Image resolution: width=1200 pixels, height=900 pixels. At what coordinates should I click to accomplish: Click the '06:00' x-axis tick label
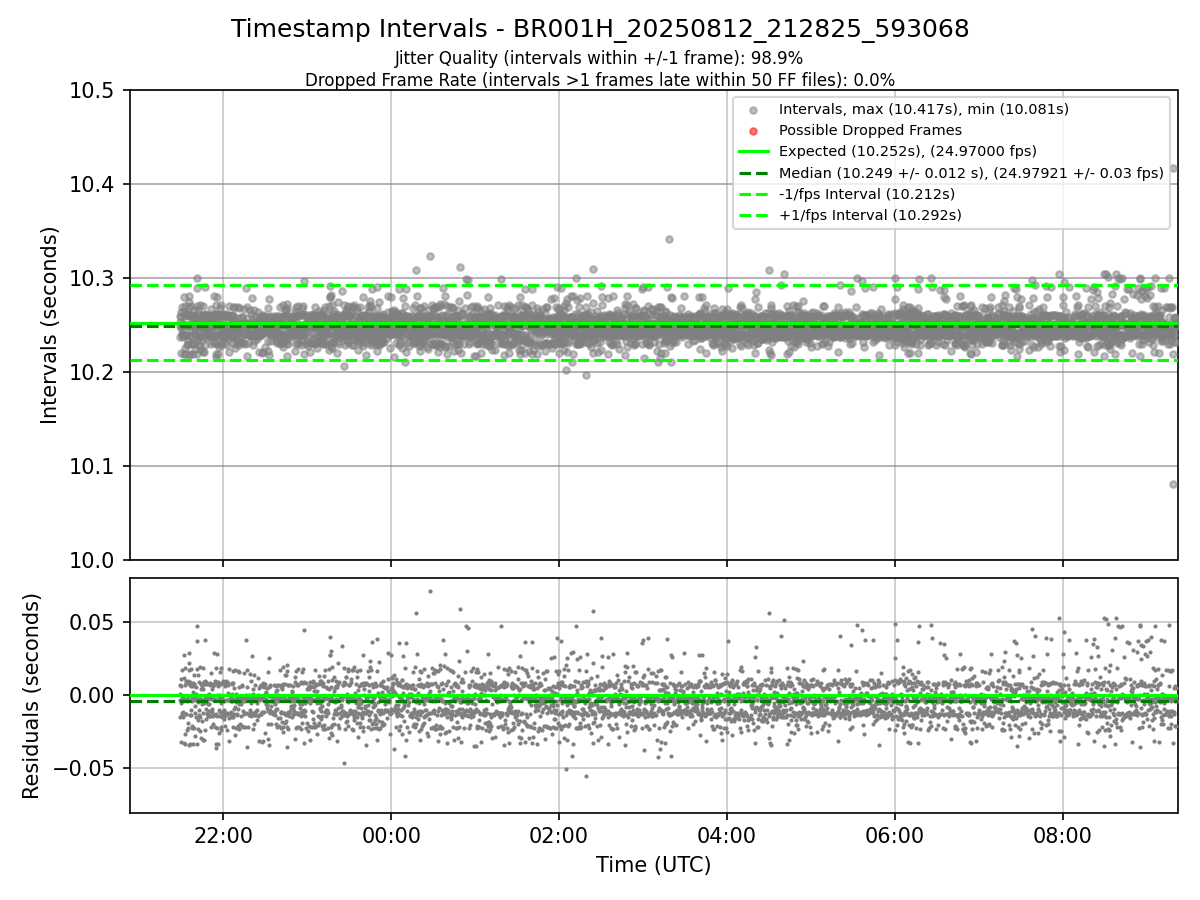point(894,834)
